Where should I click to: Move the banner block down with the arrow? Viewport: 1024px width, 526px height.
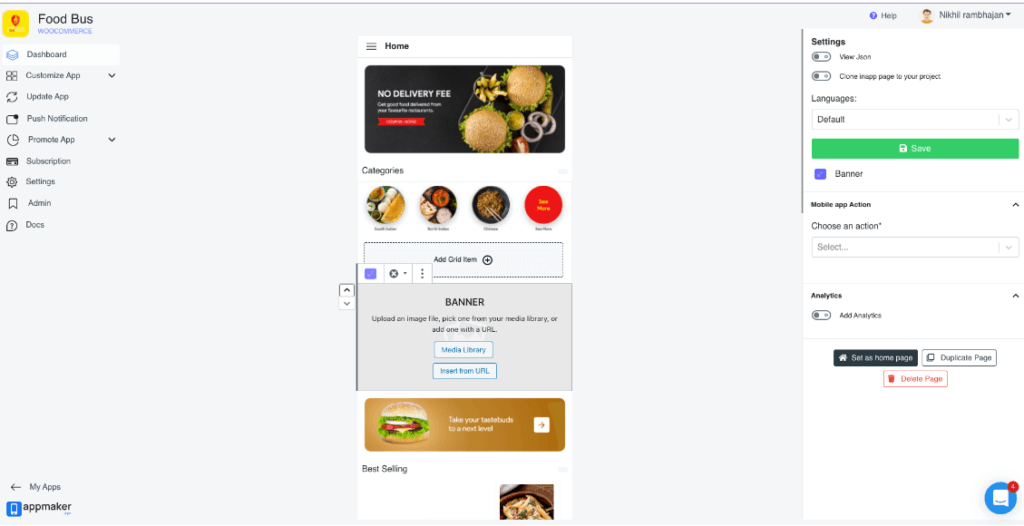click(347, 303)
